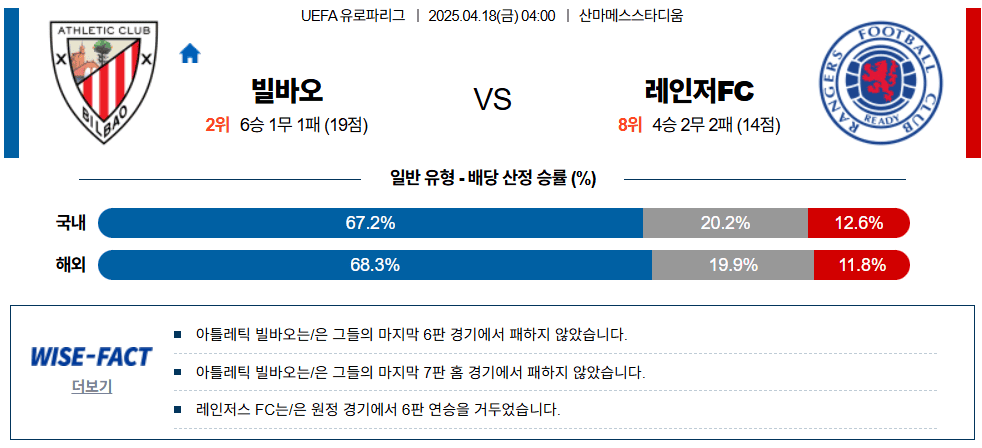Click the domestic 67.2% blue win bar
This screenshot has width=982, height=448.
(370, 223)
